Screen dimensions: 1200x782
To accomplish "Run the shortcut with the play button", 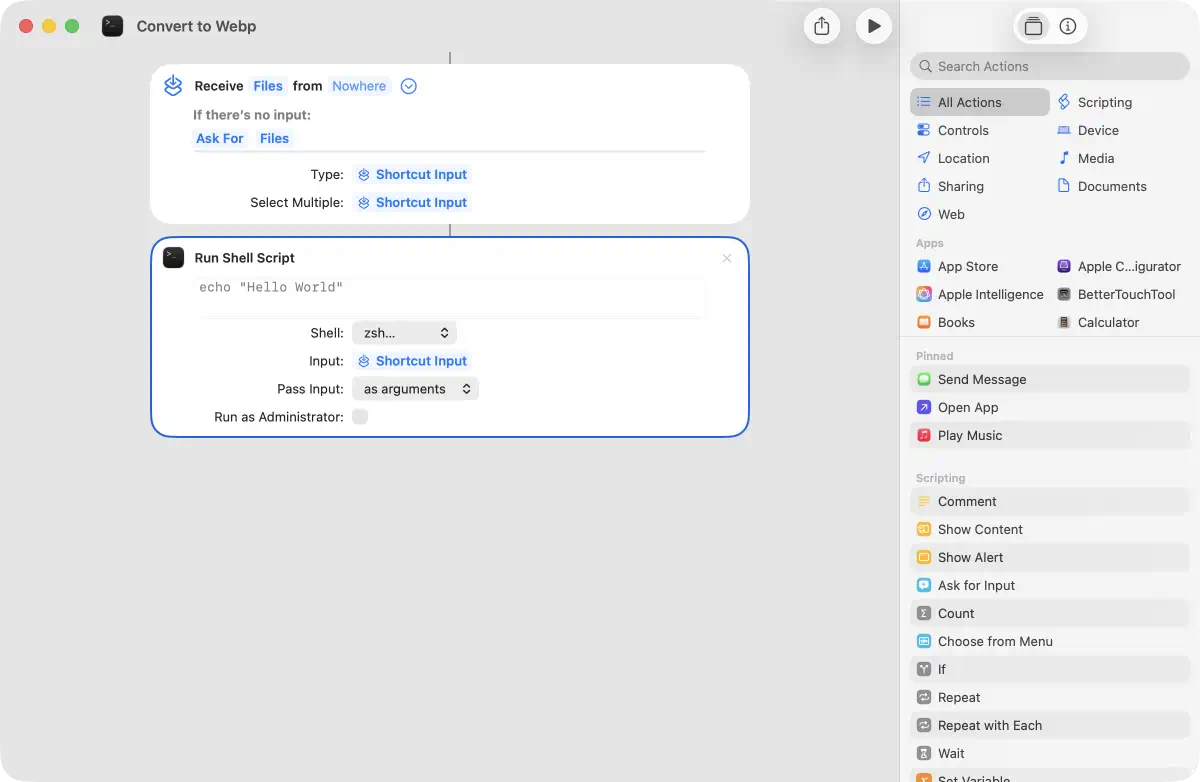I will point(873,27).
